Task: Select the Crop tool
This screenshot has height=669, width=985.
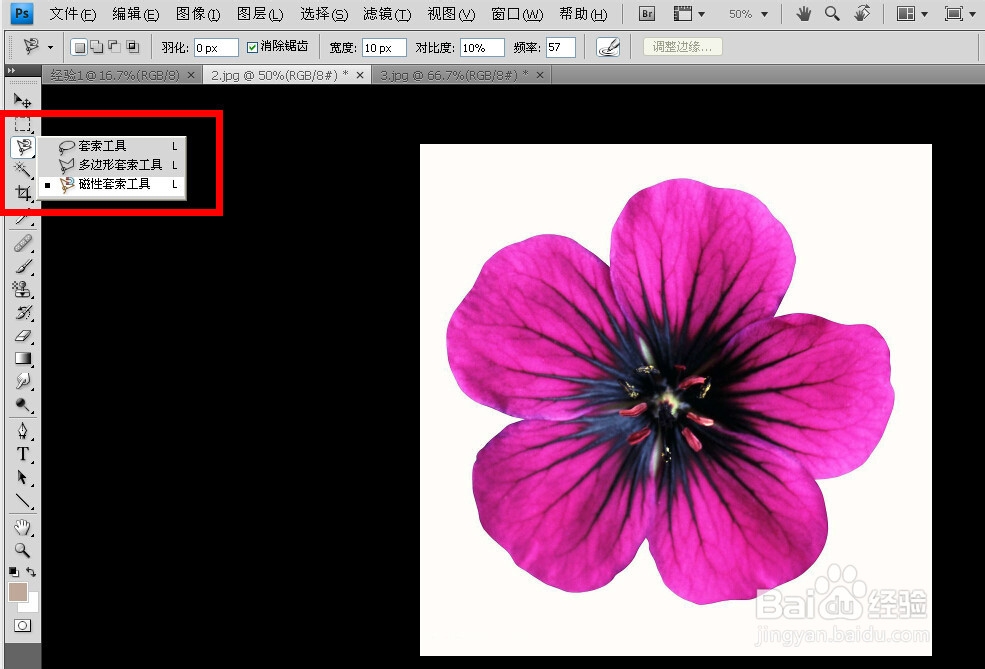Action: click(23, 193)
